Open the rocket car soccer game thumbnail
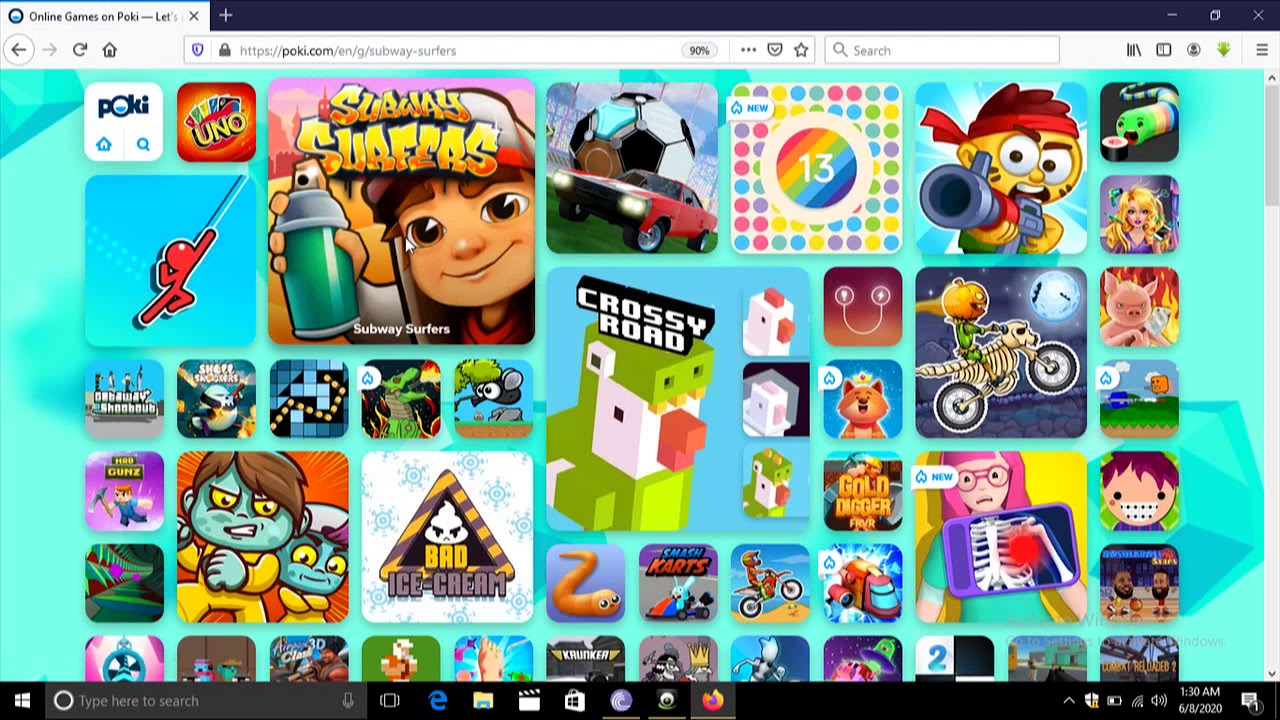Screen dimensions: 1280x720 point(632,168)
